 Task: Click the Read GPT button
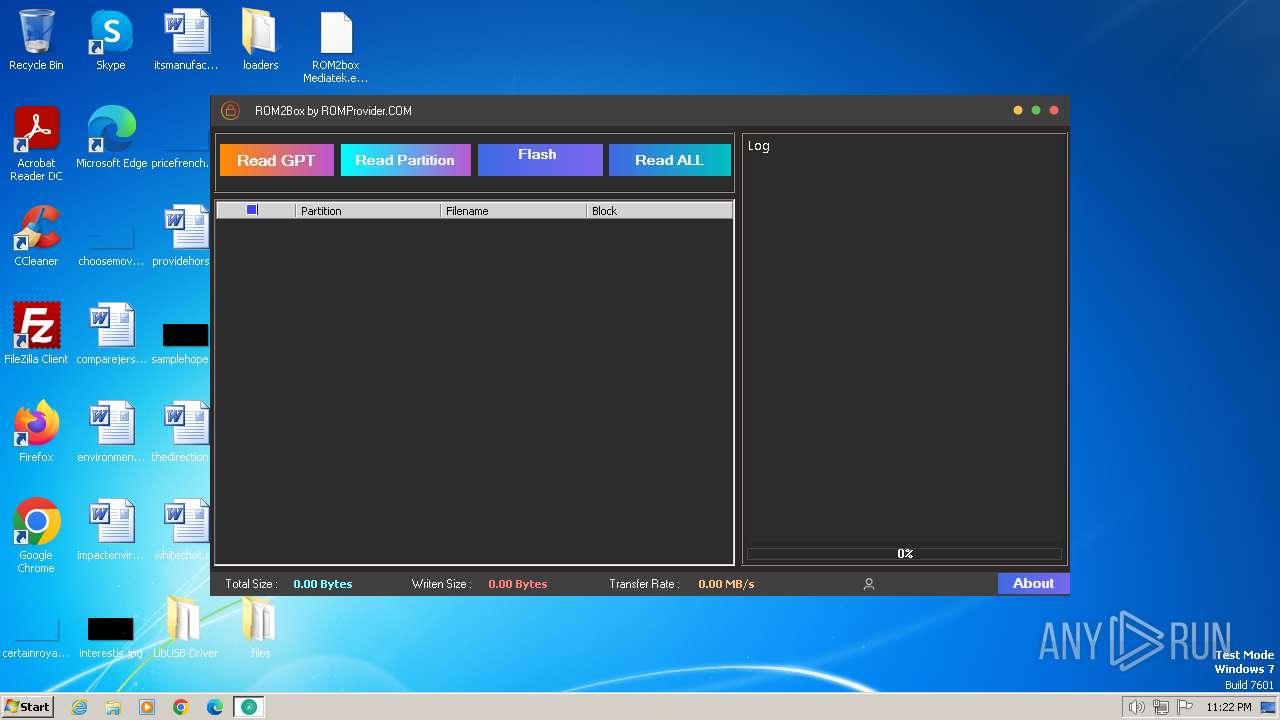(x=277, y=160)
